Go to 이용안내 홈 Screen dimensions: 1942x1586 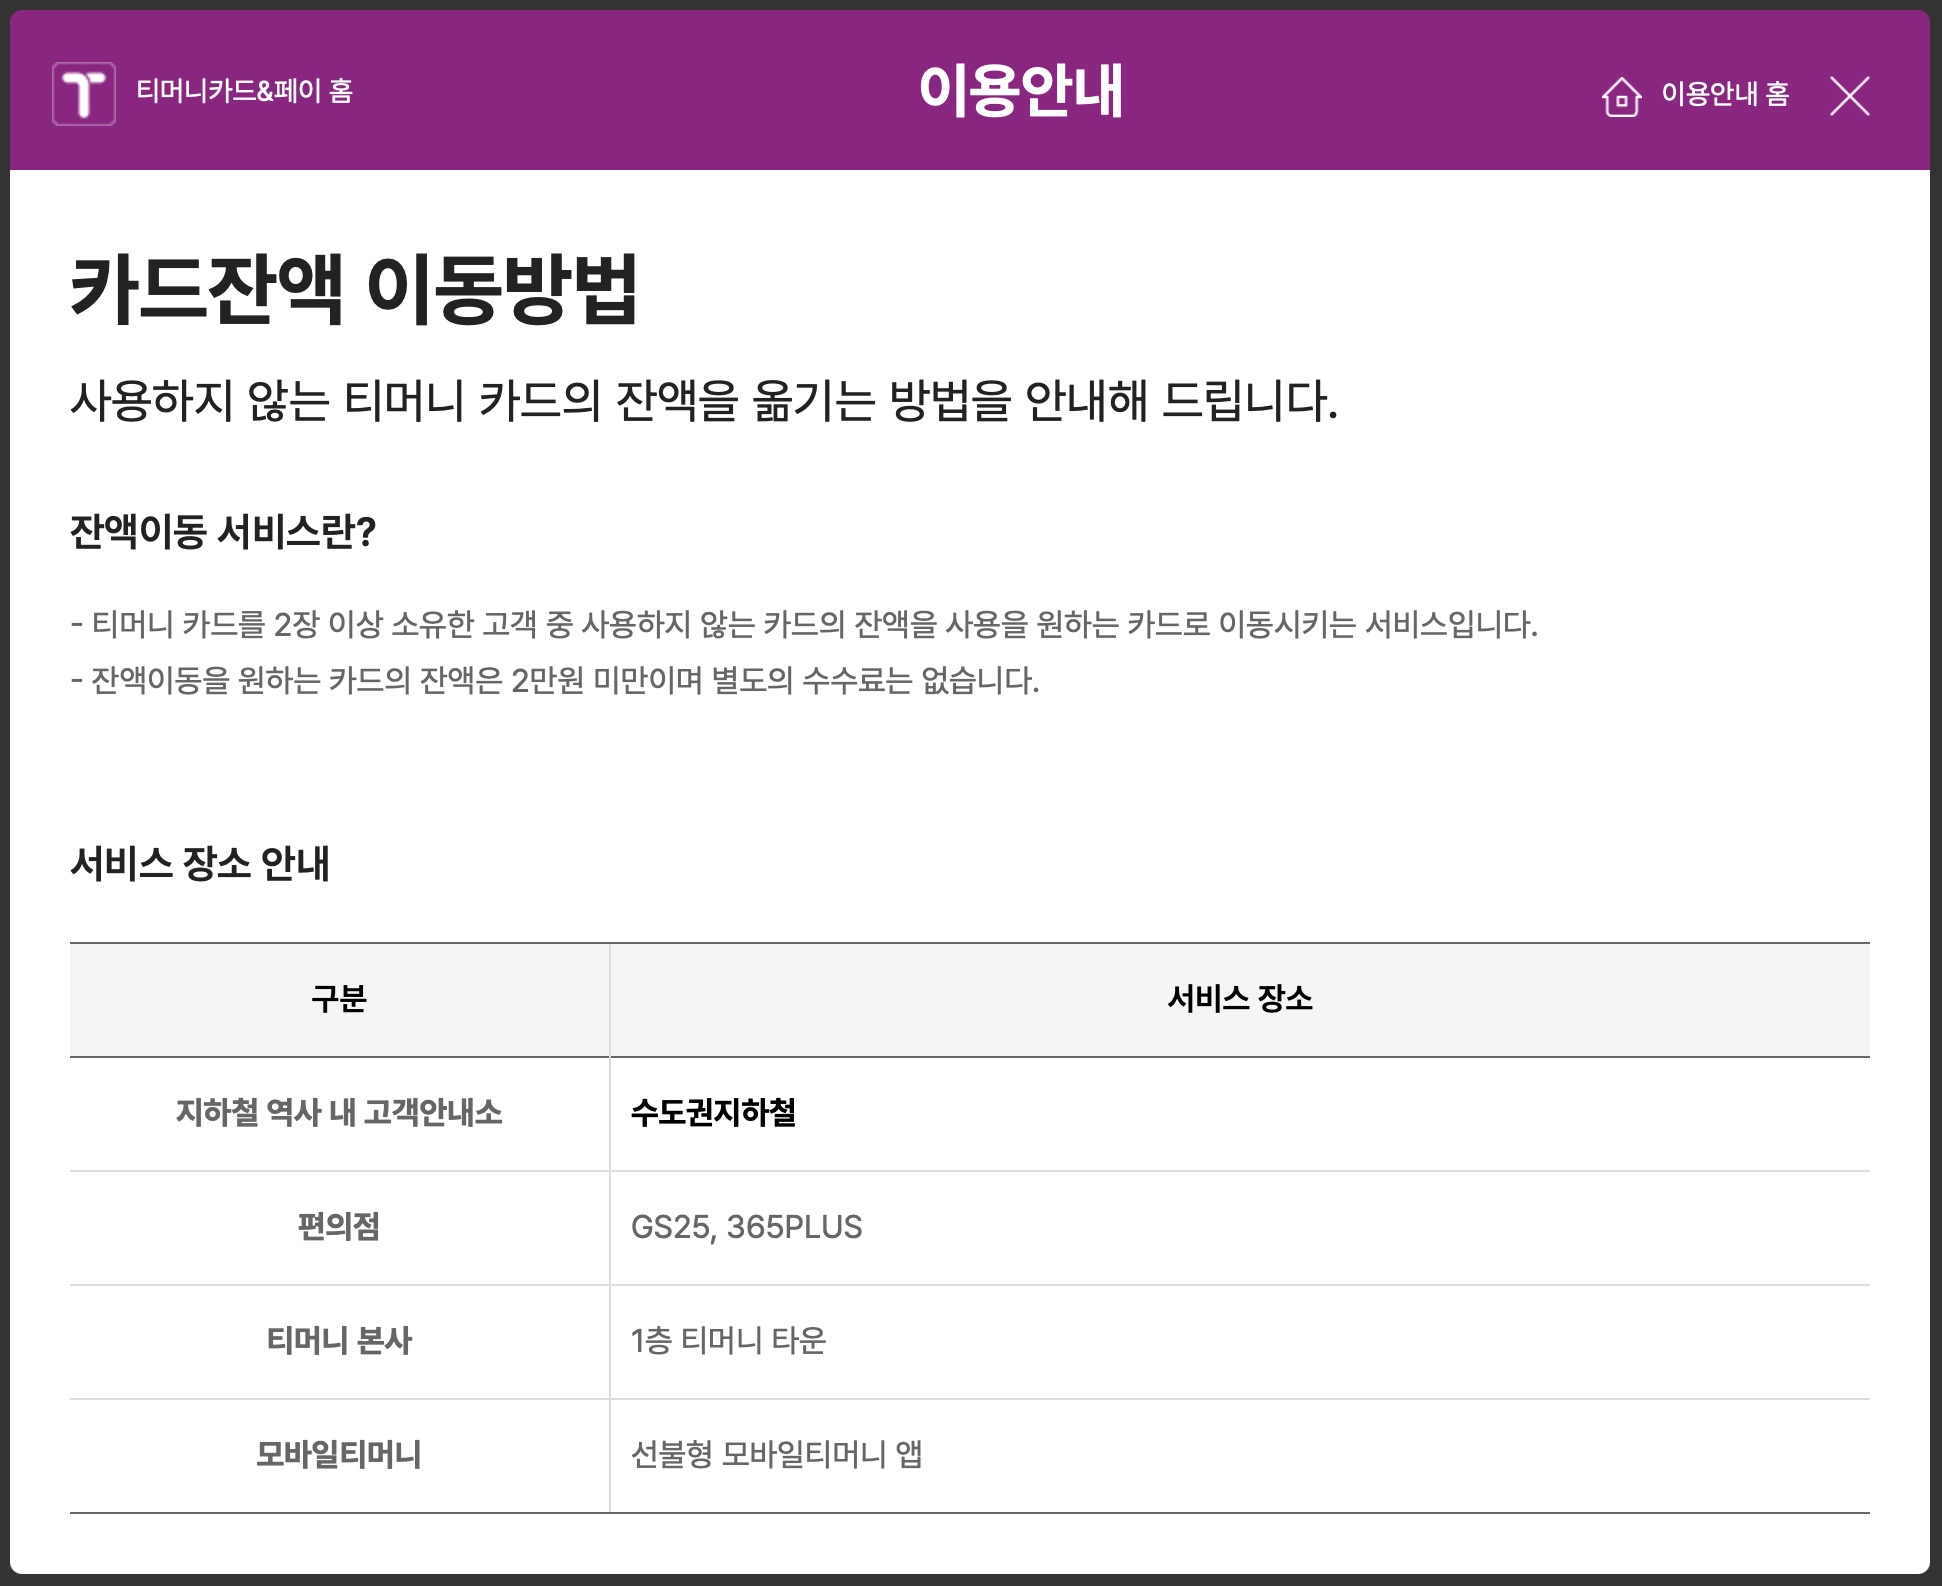(1725, 94)
